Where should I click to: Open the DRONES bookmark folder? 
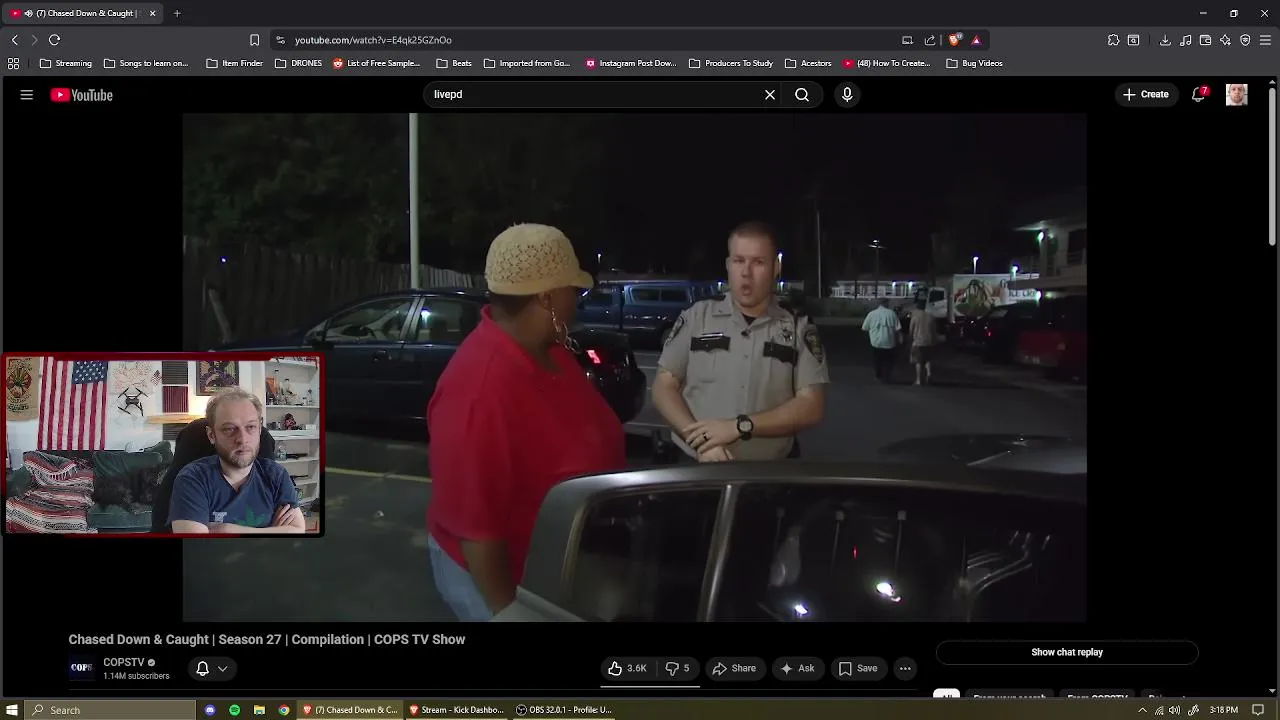[299, 63]
